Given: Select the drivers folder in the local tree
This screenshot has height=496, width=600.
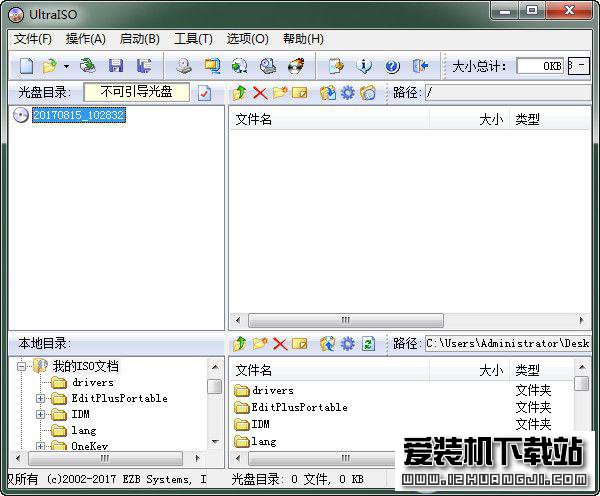Looking at the screenshot, I should coord(93,382).
